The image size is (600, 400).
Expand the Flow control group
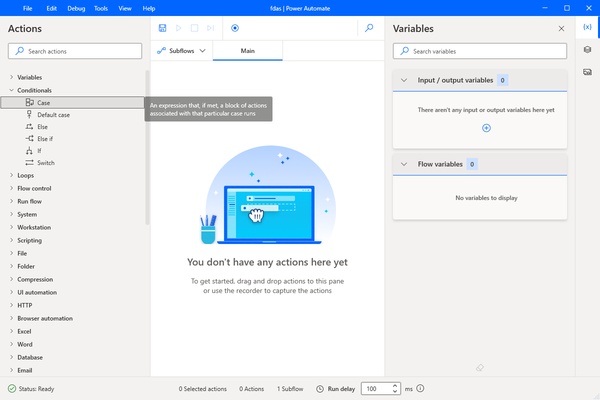click(x=11, y=188)
